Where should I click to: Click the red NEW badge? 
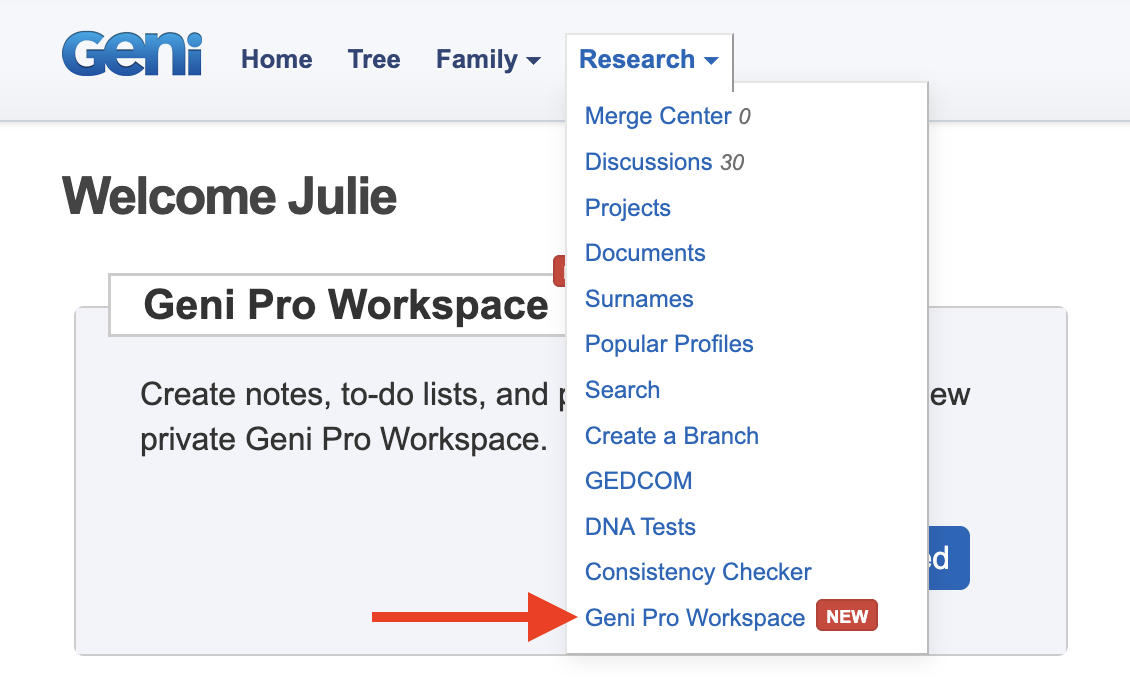[846, 616]
